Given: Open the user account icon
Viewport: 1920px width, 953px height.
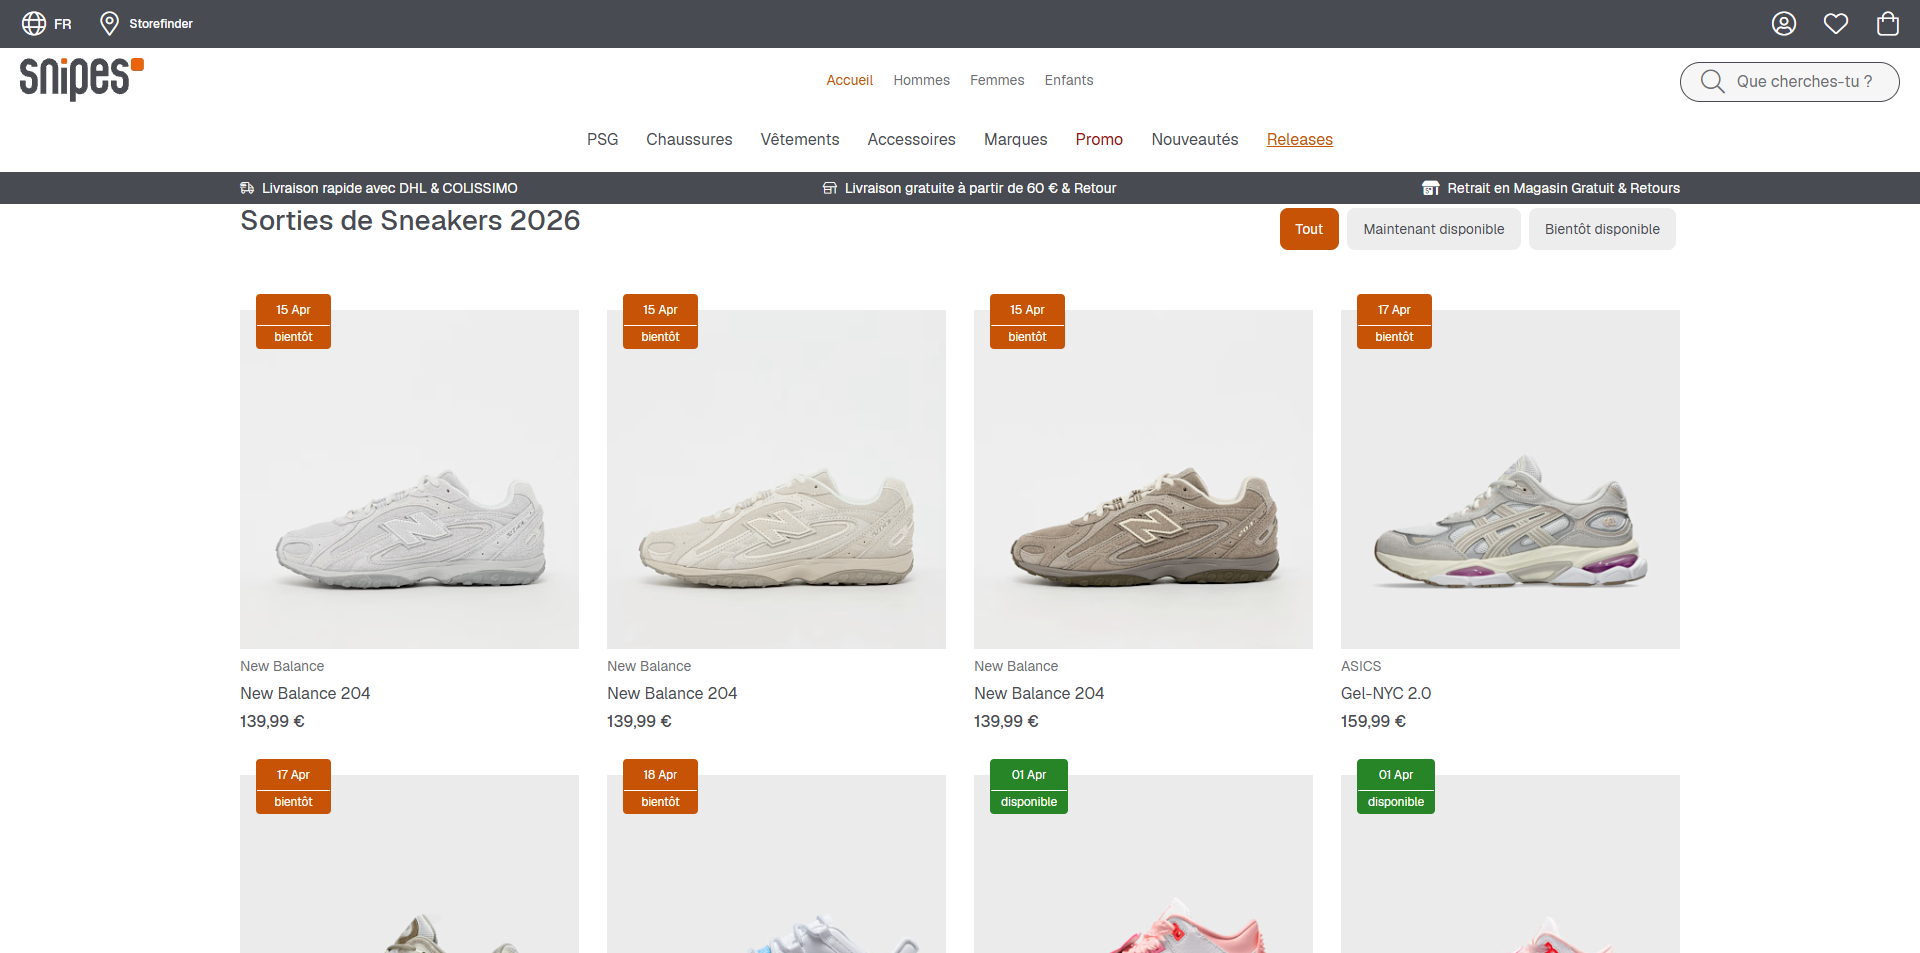Looking at the screenshot, I should (x=1784, y=24).
